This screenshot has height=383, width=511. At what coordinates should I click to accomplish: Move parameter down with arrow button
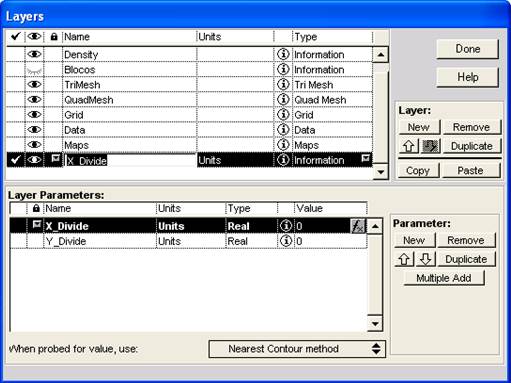[x=425, y=259]
